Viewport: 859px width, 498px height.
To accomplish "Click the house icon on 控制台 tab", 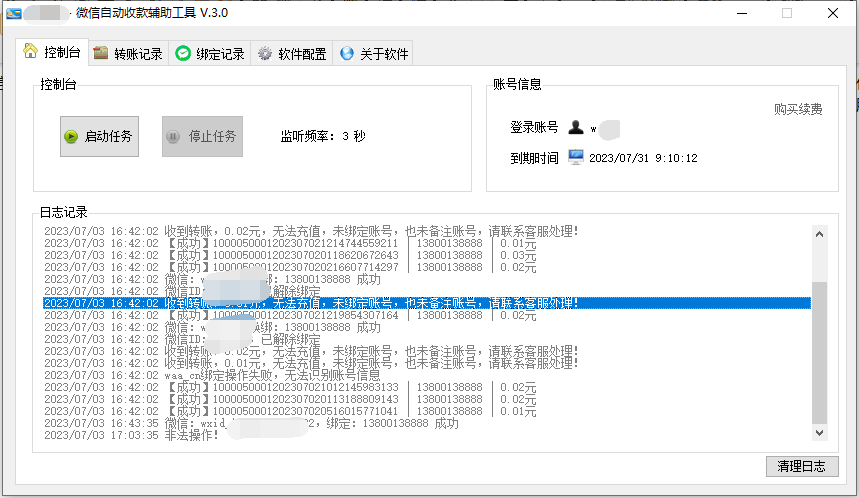I will tap(31, 51).
